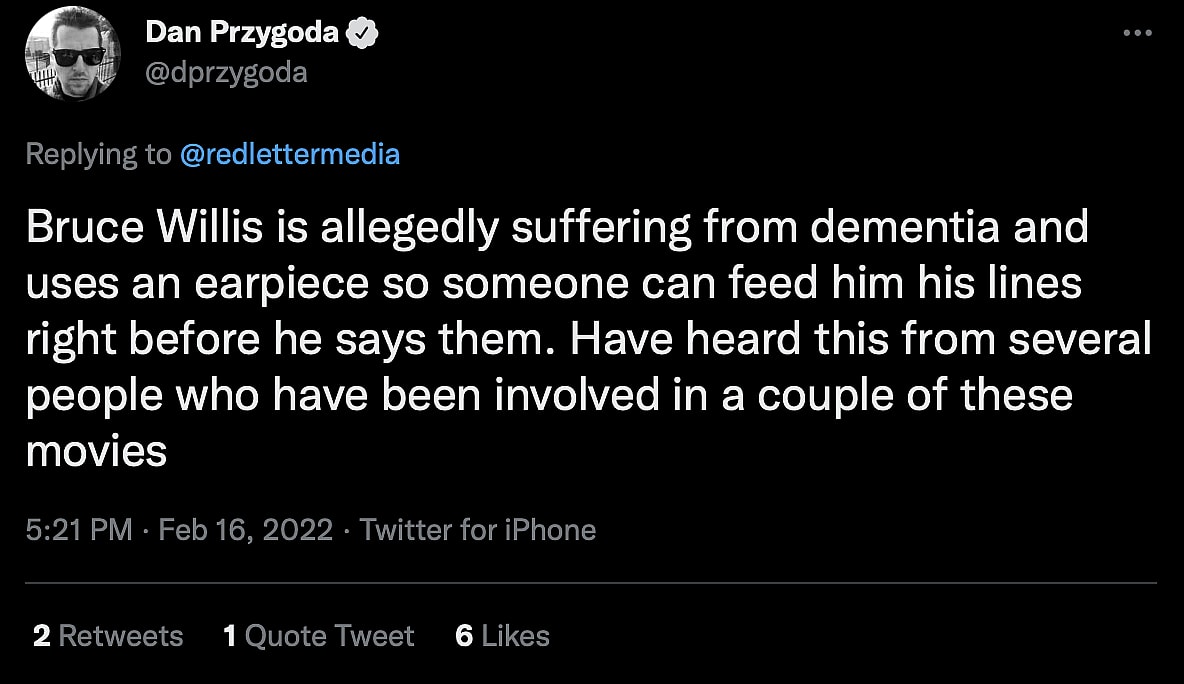Open the 'Twitter for iPhone' source link
This screenshot has width=1184, height=684.
point(478,529)
